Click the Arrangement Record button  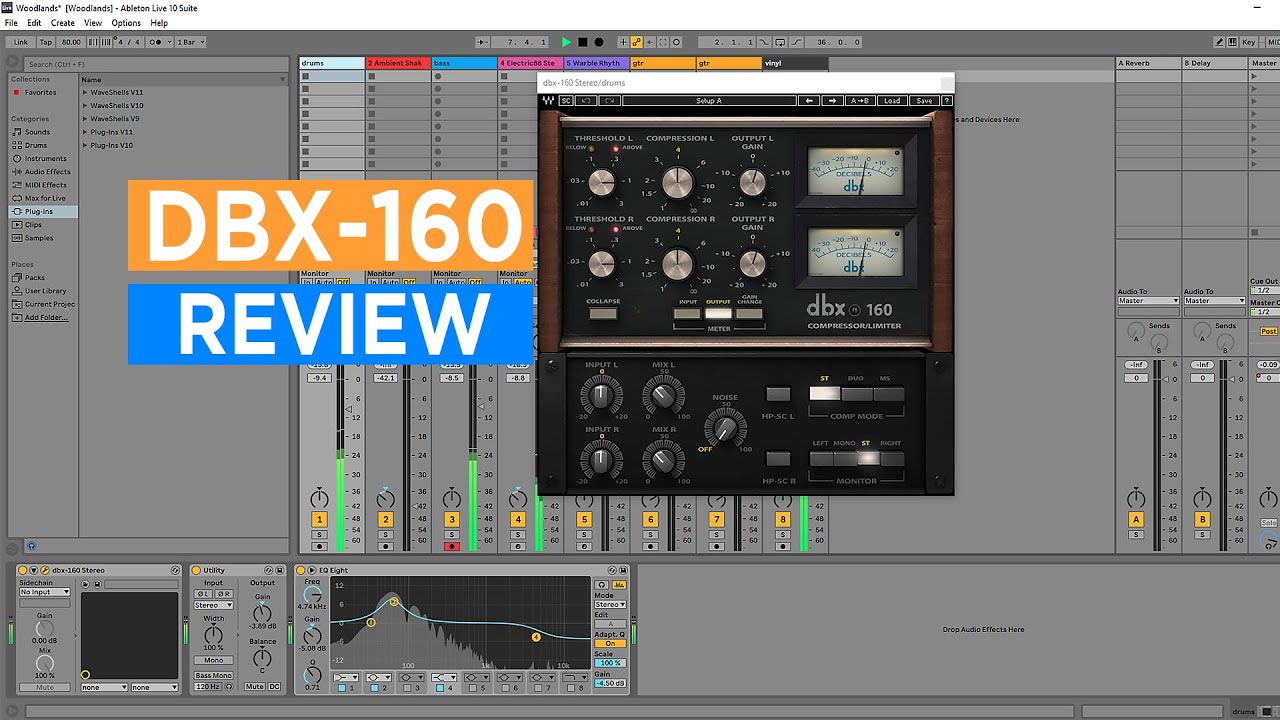pyautogui.click(x=599, y=42)
